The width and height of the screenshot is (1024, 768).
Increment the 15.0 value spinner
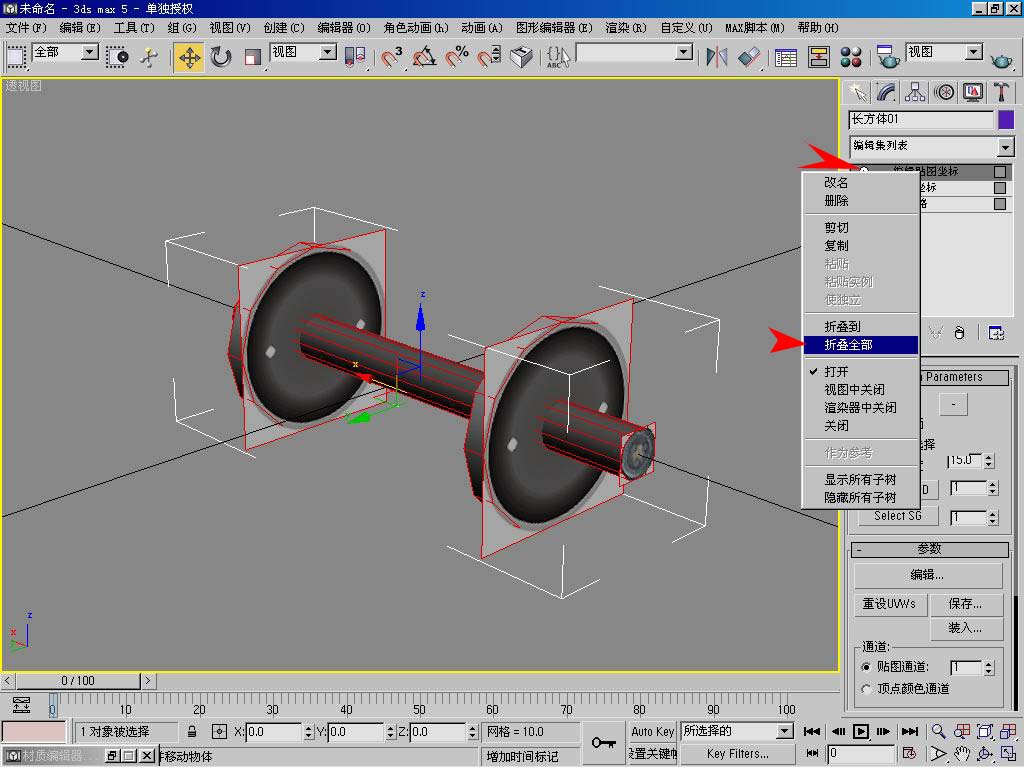(x=989, y=457)
